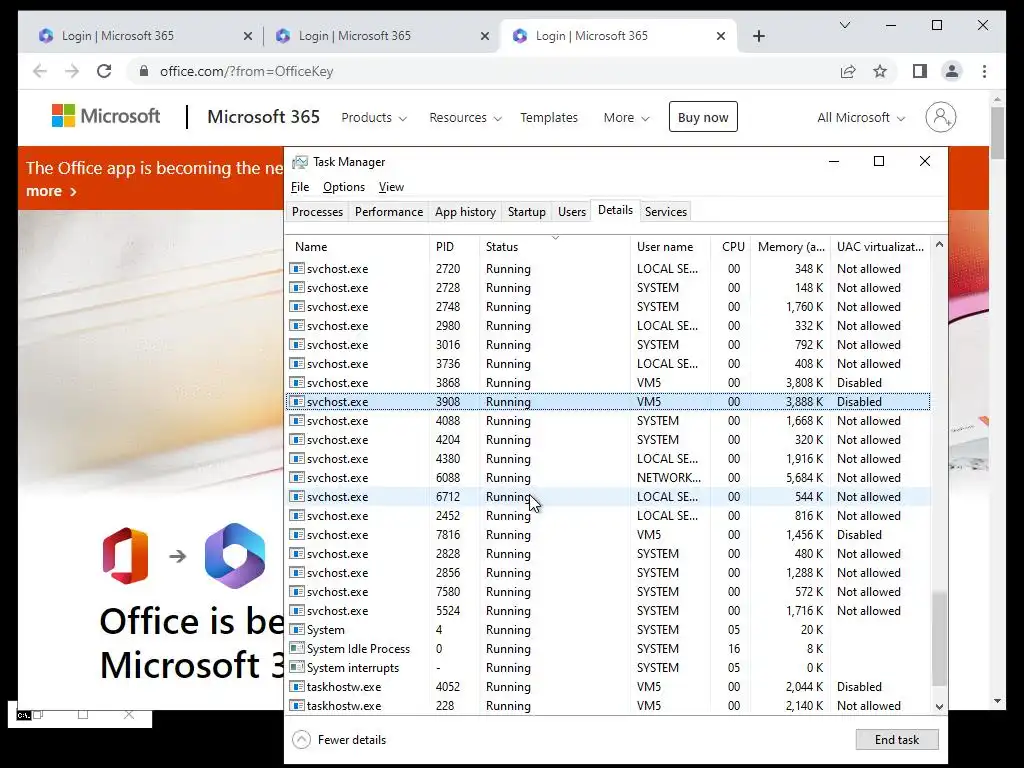This screenshot has height=768, width=1024.
Task: Click the Task Manager scrollbar down arrow
Action: pyautogui.click(x=939, y=706)
